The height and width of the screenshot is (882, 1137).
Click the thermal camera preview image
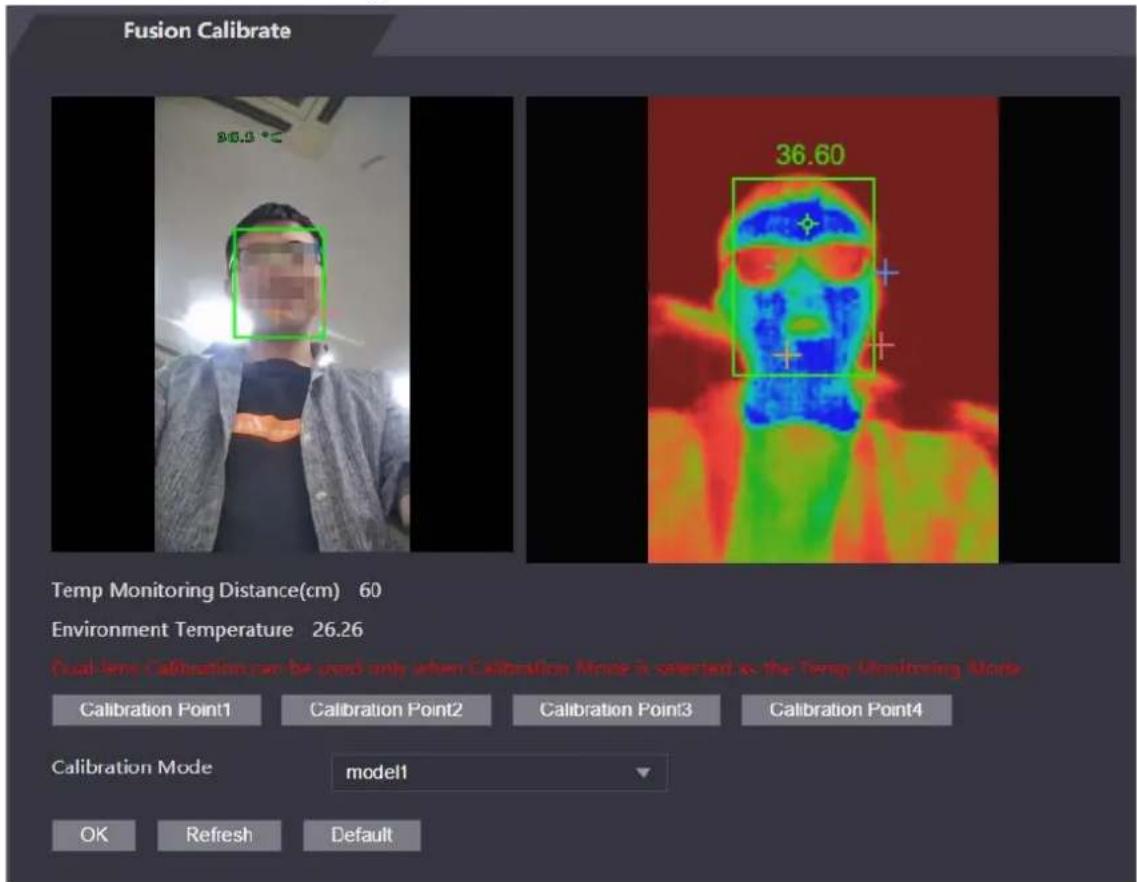pyautogui.click(x=823, y=330)
